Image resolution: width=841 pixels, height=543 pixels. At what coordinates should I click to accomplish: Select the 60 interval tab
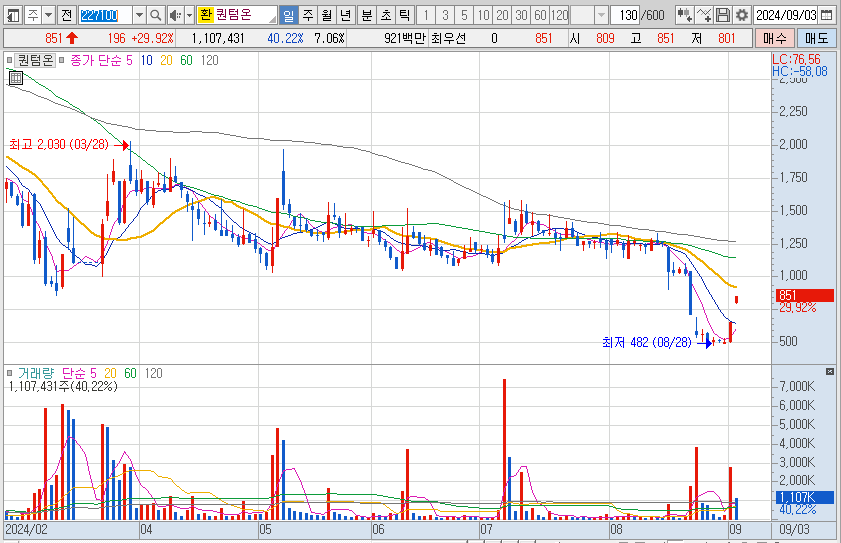[540, 15]
